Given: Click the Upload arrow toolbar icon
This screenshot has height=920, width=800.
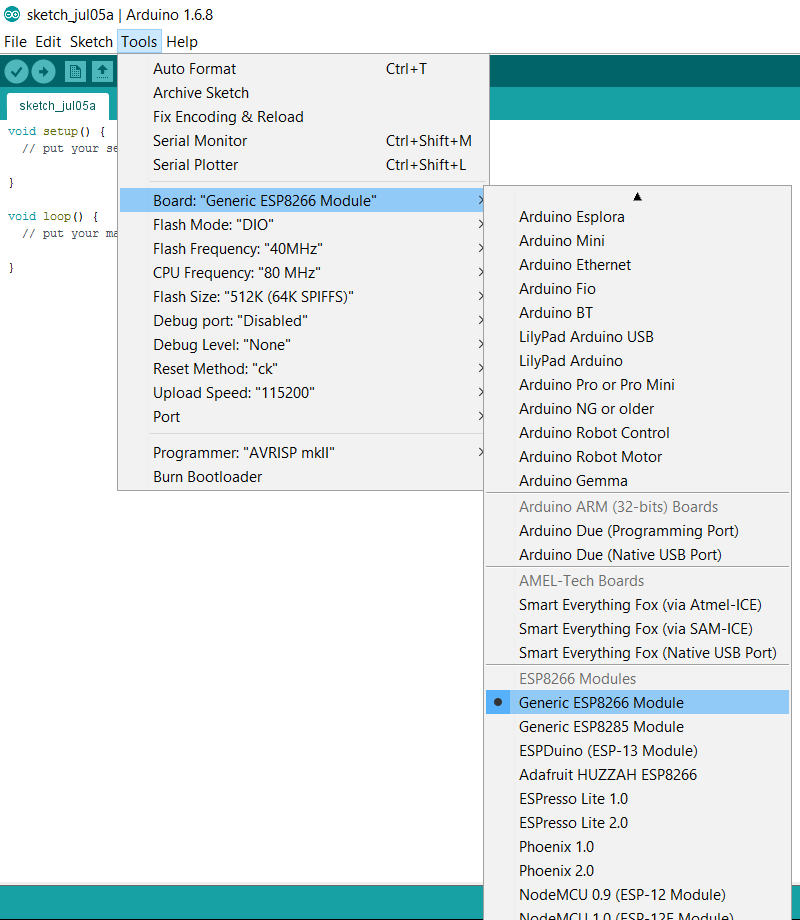Looking at the screenshot, I should [43, 72].
